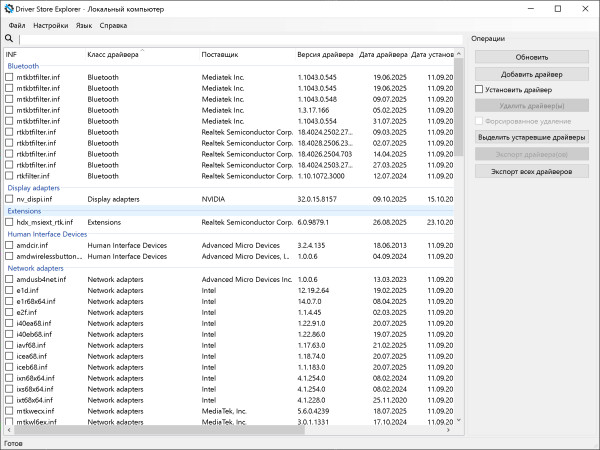The width and height of the screenshot is (600, 450).
Task: Mark the mtkwecx.inf checkbox
Action: click(x=10, y=411)
